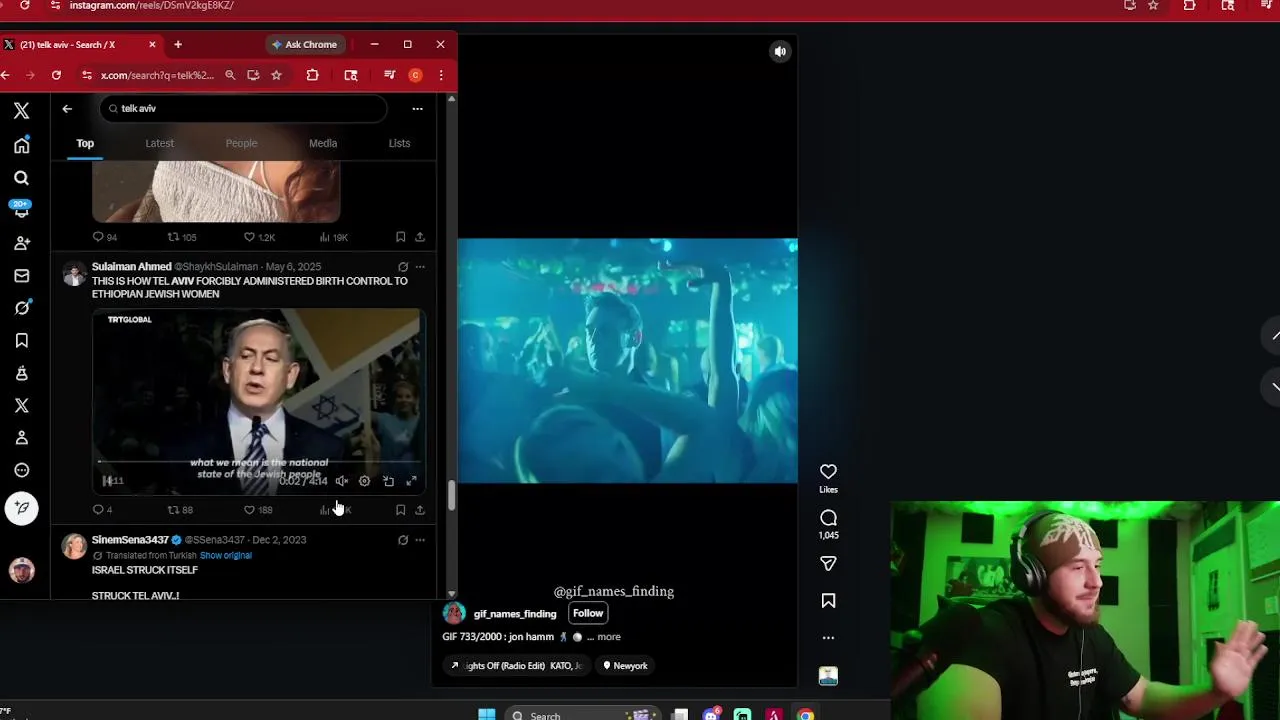
Task: Bookmark the post with 19K views
Action: tap(400, 237)
